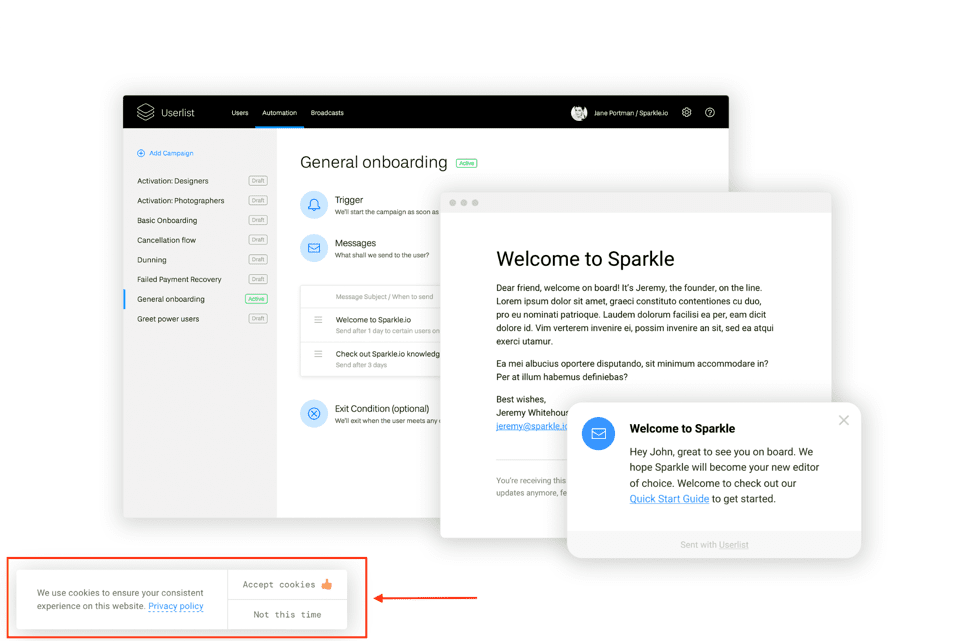Image resolution: width=974 pixels, height=641 pixels.
Task: Open the Jane Portman / Sparkle.io account menu
Action: tap(630, 113)
